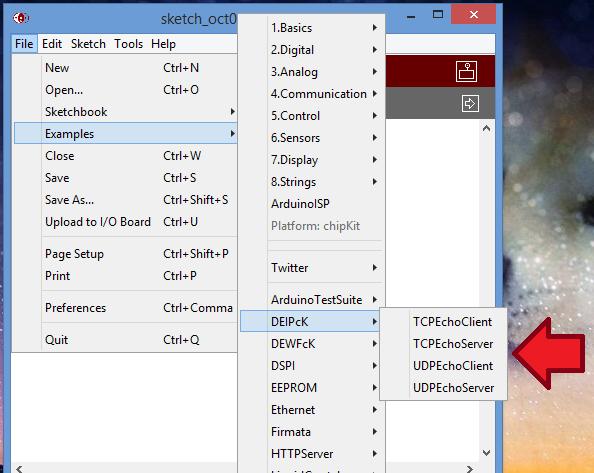Expand ArduinoTestSuite submenu
This screenshot has width=594, height=473.
pos(311,300)
